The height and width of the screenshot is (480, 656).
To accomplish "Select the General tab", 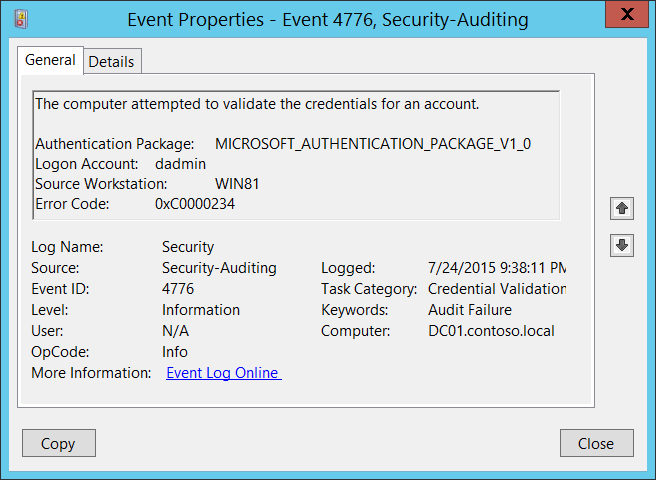I will coord(50,60).
